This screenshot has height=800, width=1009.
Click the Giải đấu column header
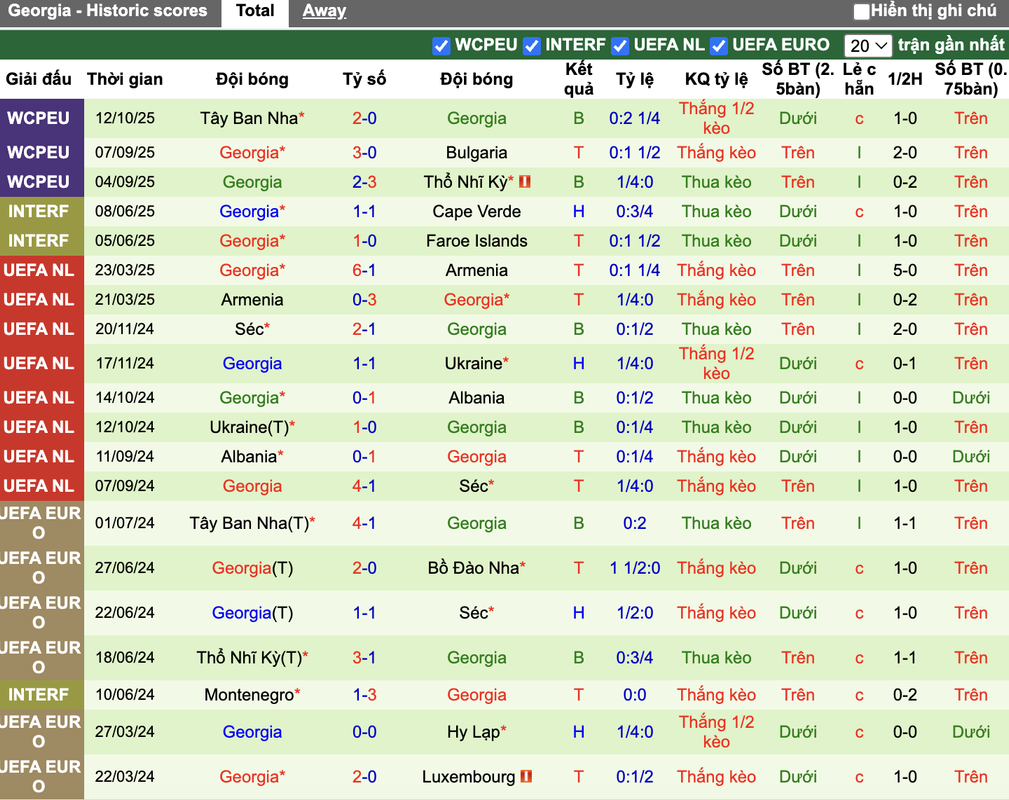click(x=39, y=79)
